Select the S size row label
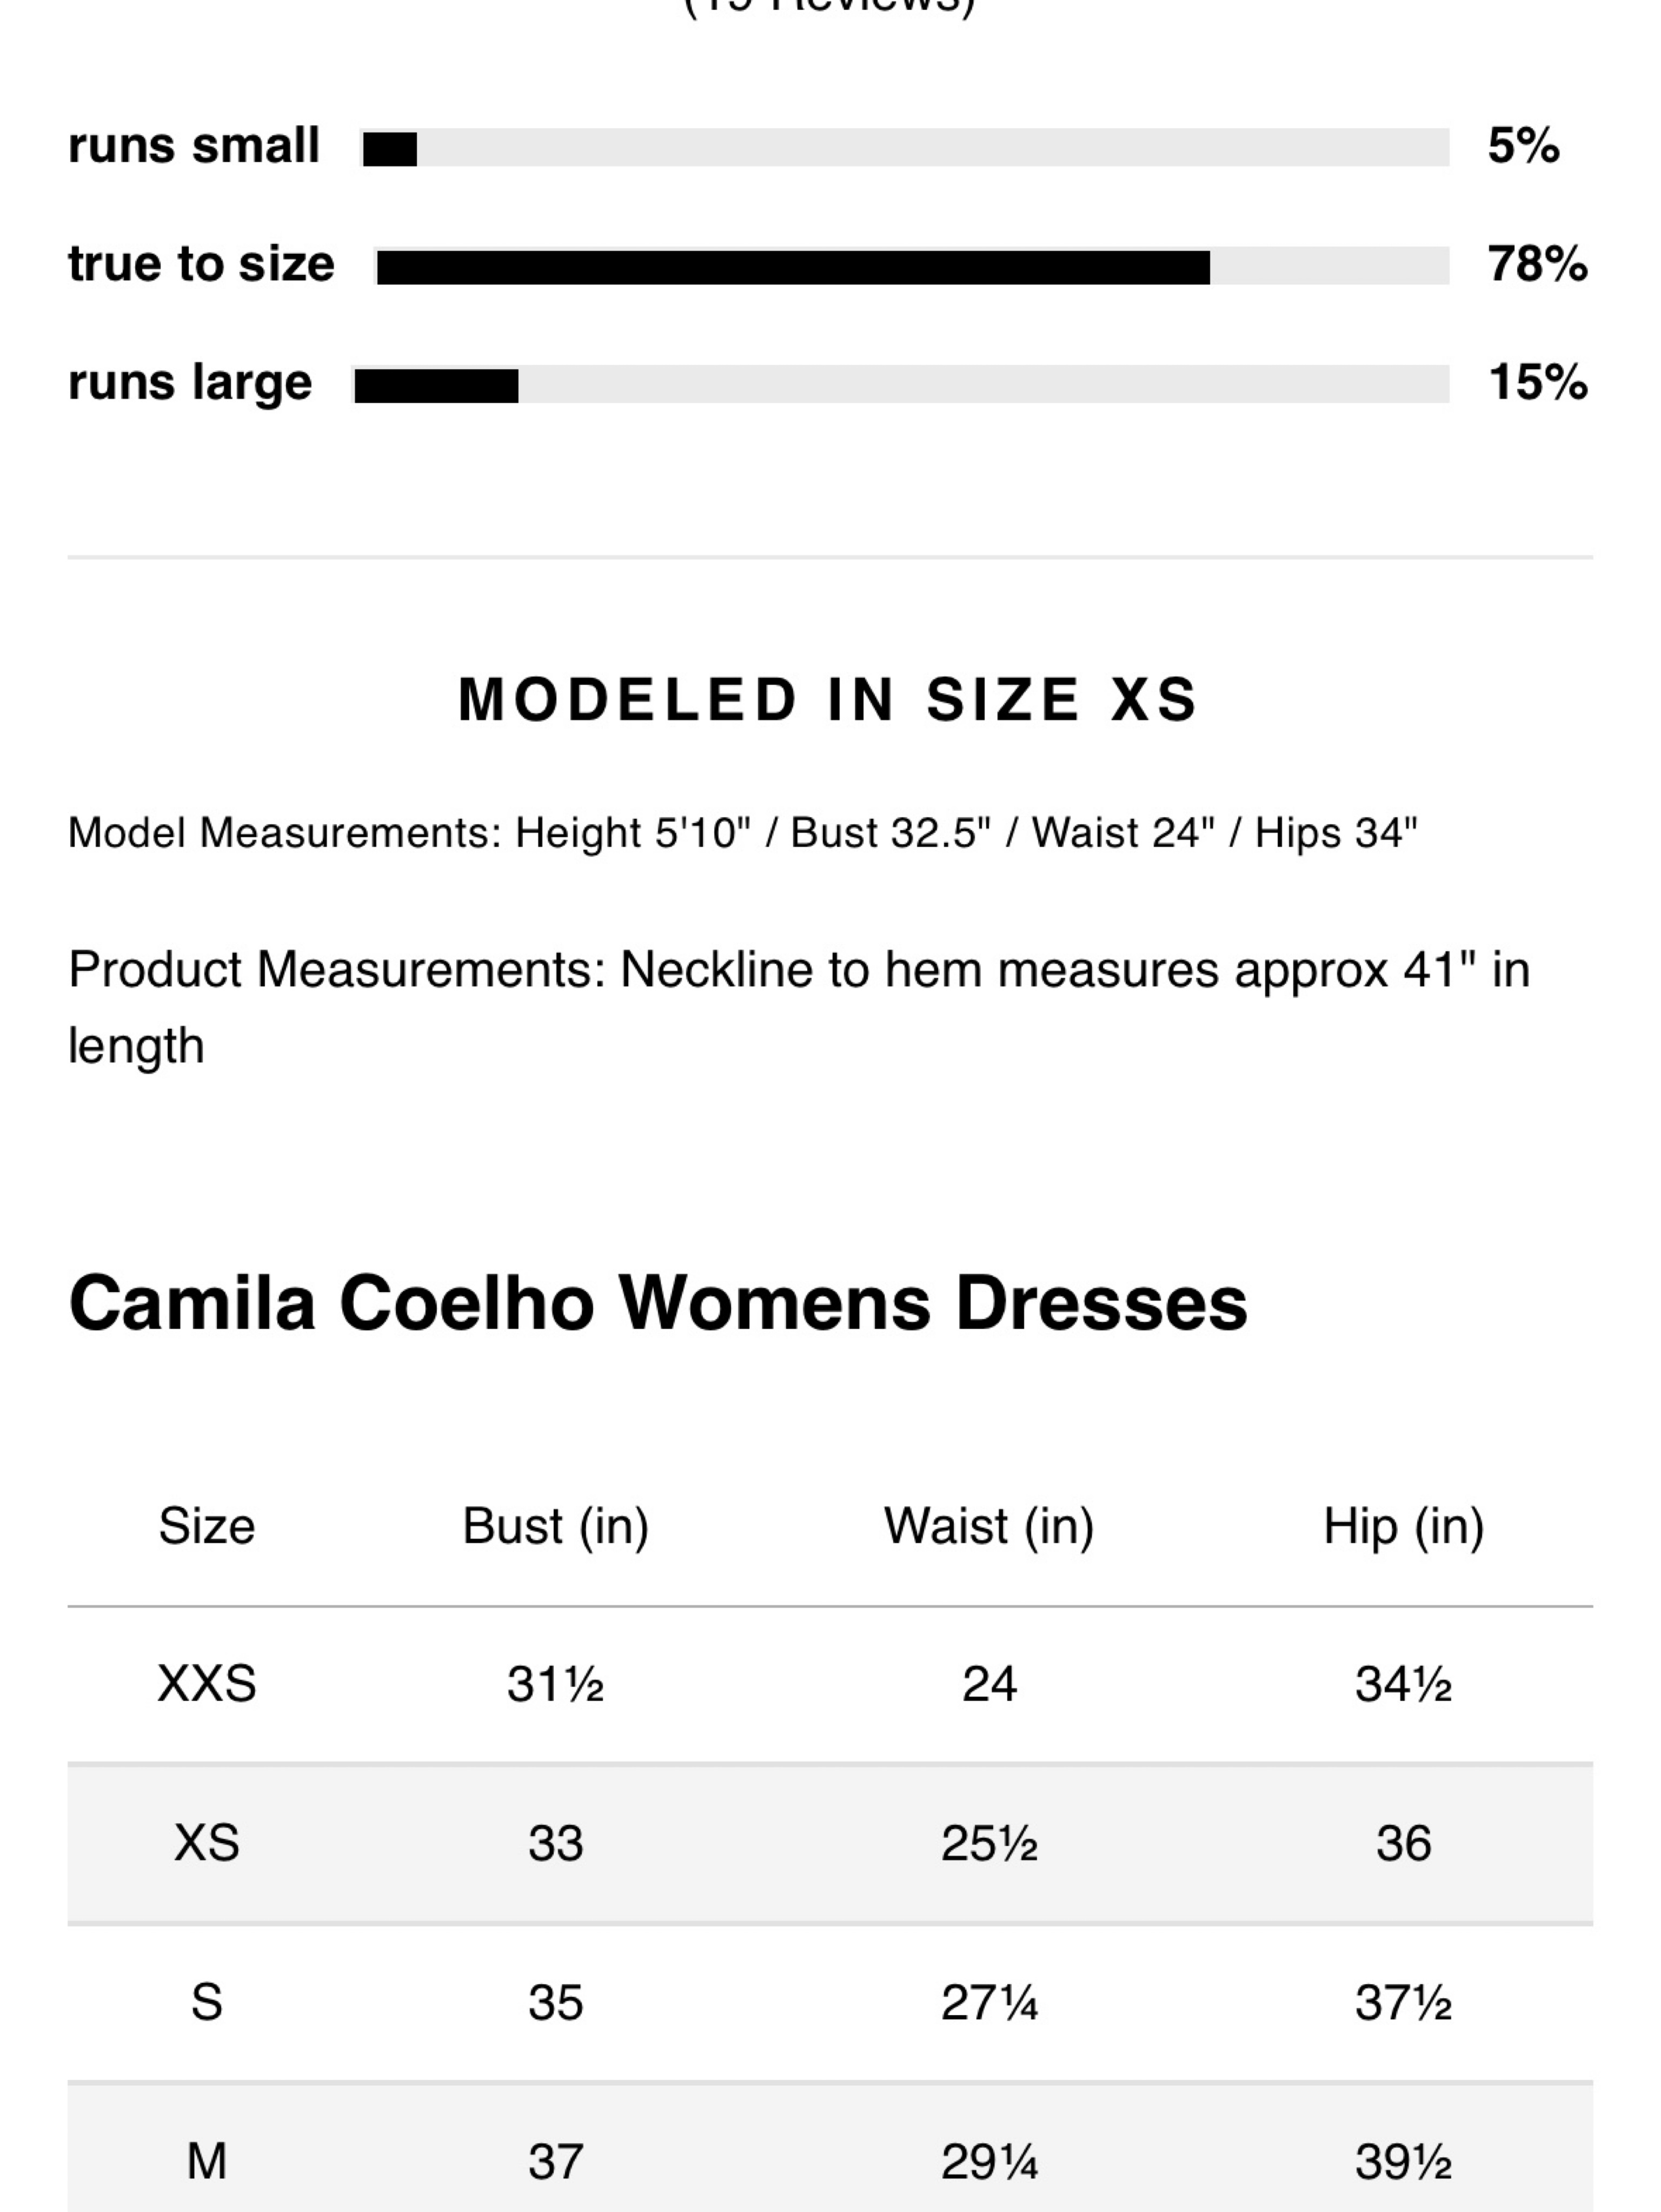Image resolution: width=1661 pixels, height=2212 pixels. pyautogui.click(x=207, y=2003)
